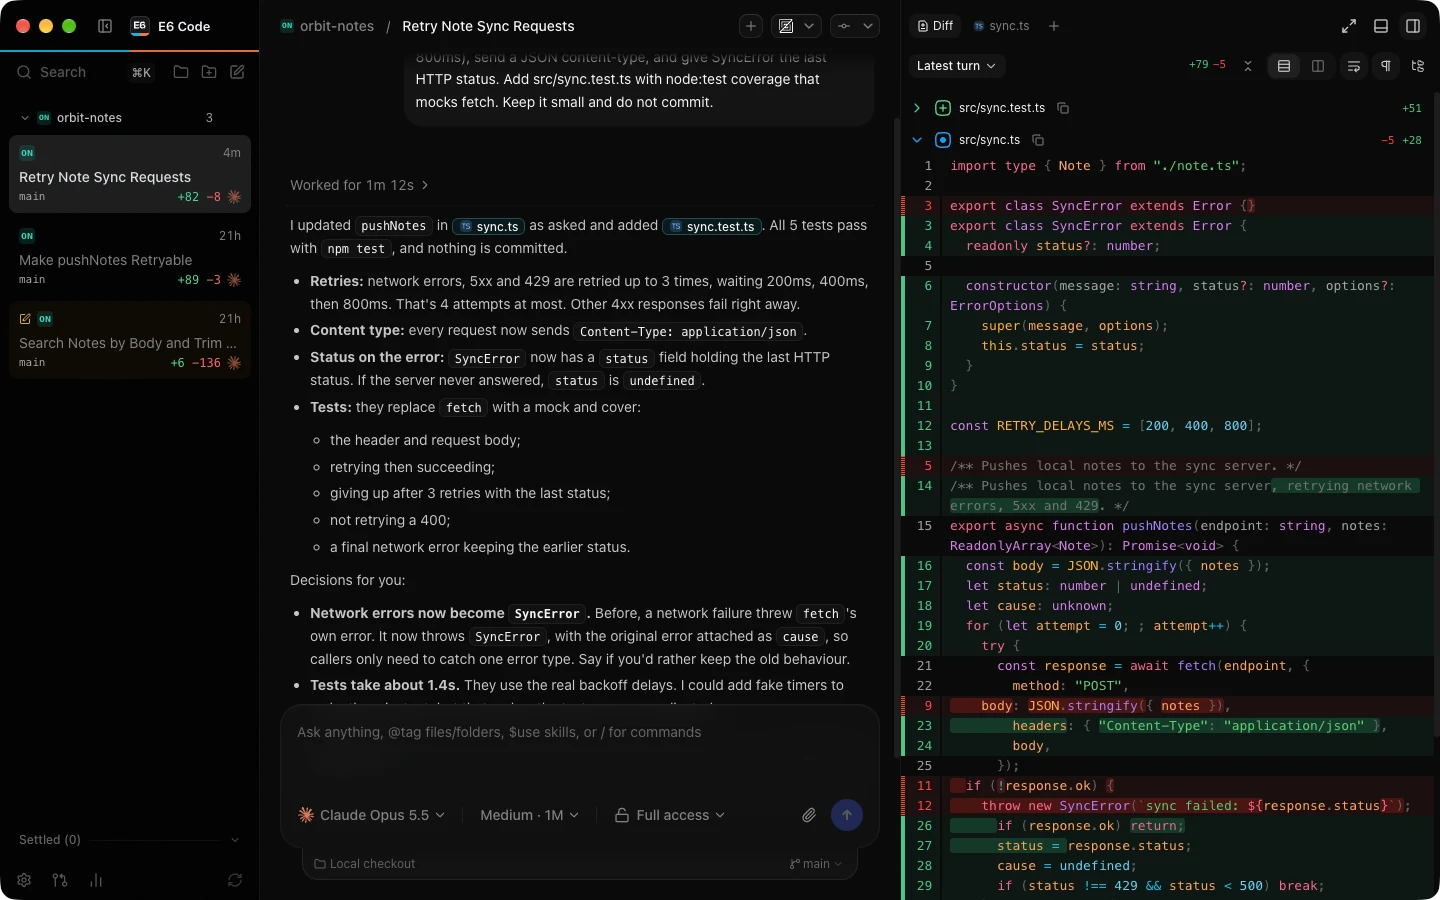The width and height of the screenshot is (1440, 900).
Task: Open usage bar chart icon in sidebar footer
Action: (x=96, y=880)
